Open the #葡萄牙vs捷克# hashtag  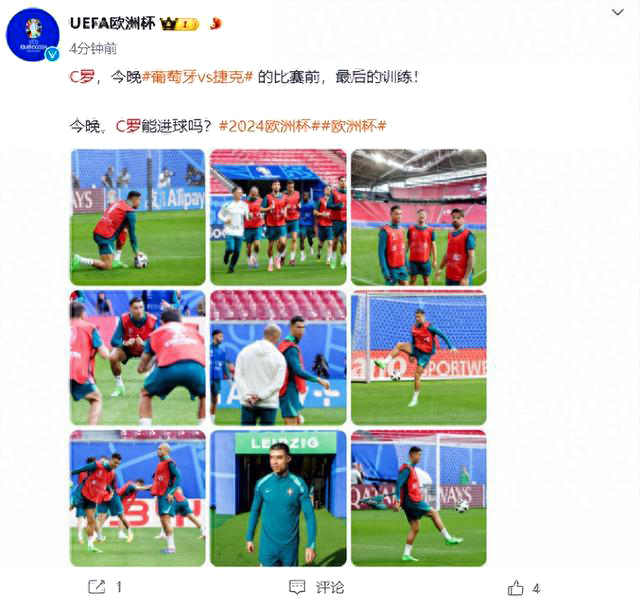coord(198,76)
